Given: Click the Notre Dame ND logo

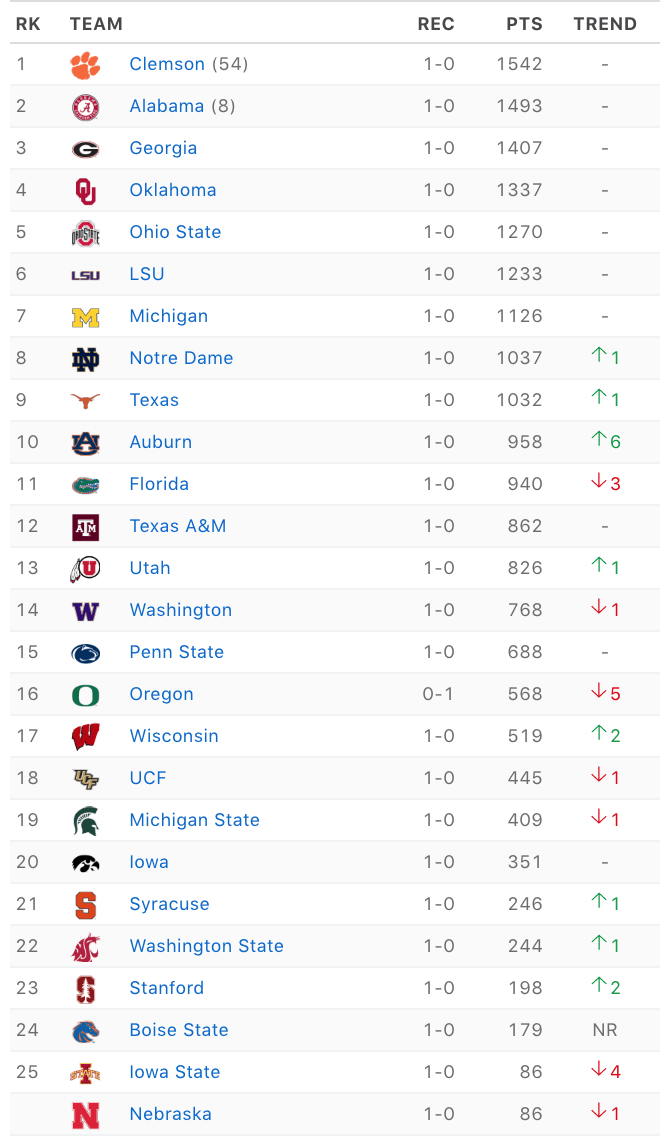Looking at the screenshot, I should [x=85, y=359].
